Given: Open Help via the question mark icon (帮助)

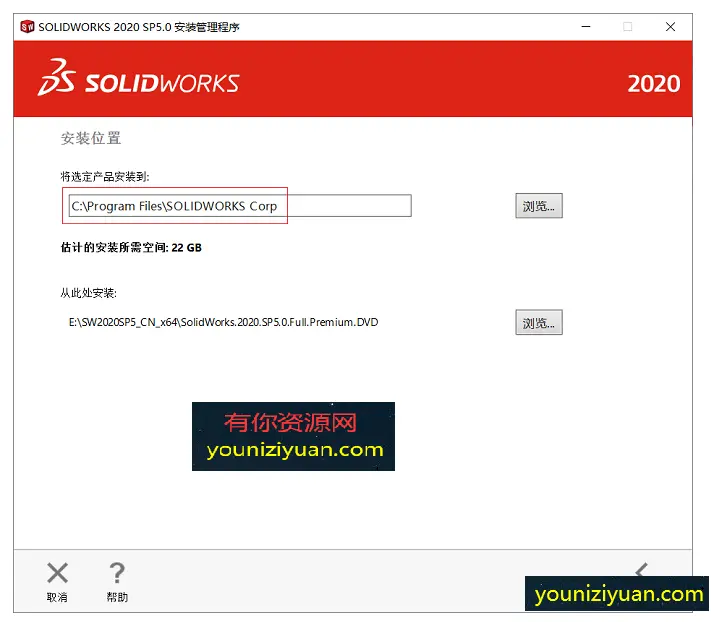Looking at the screenshot, I should click(x=117, y=573).
